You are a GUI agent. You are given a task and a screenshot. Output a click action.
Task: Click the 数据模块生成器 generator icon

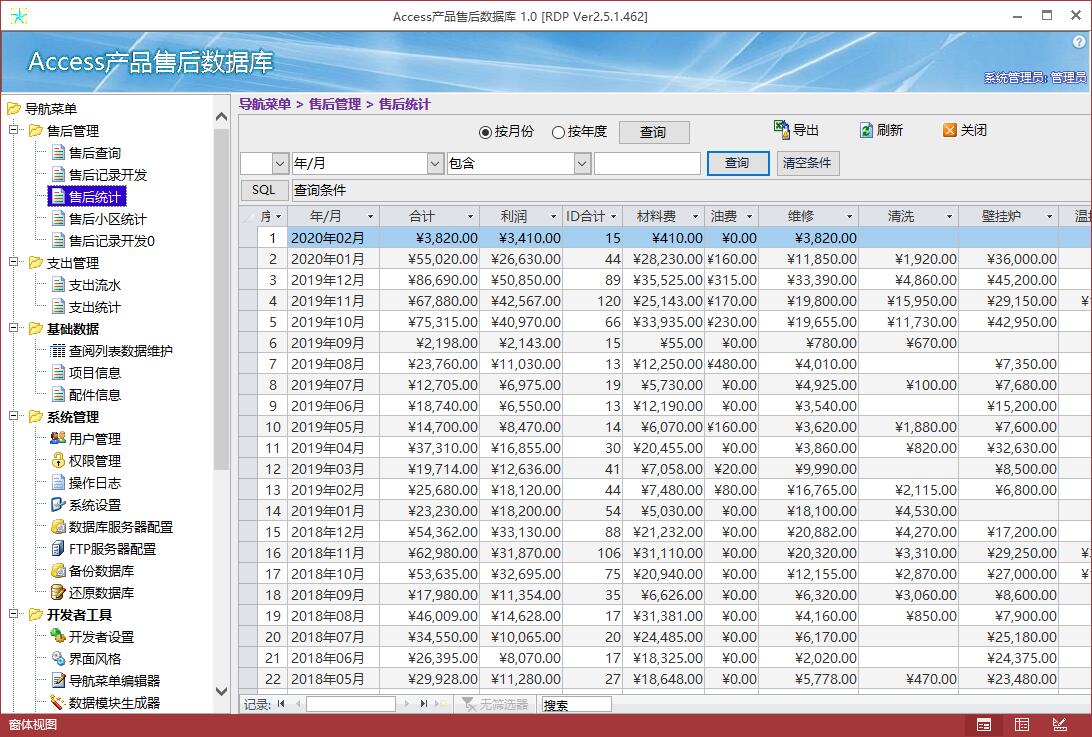click(58, 702)
